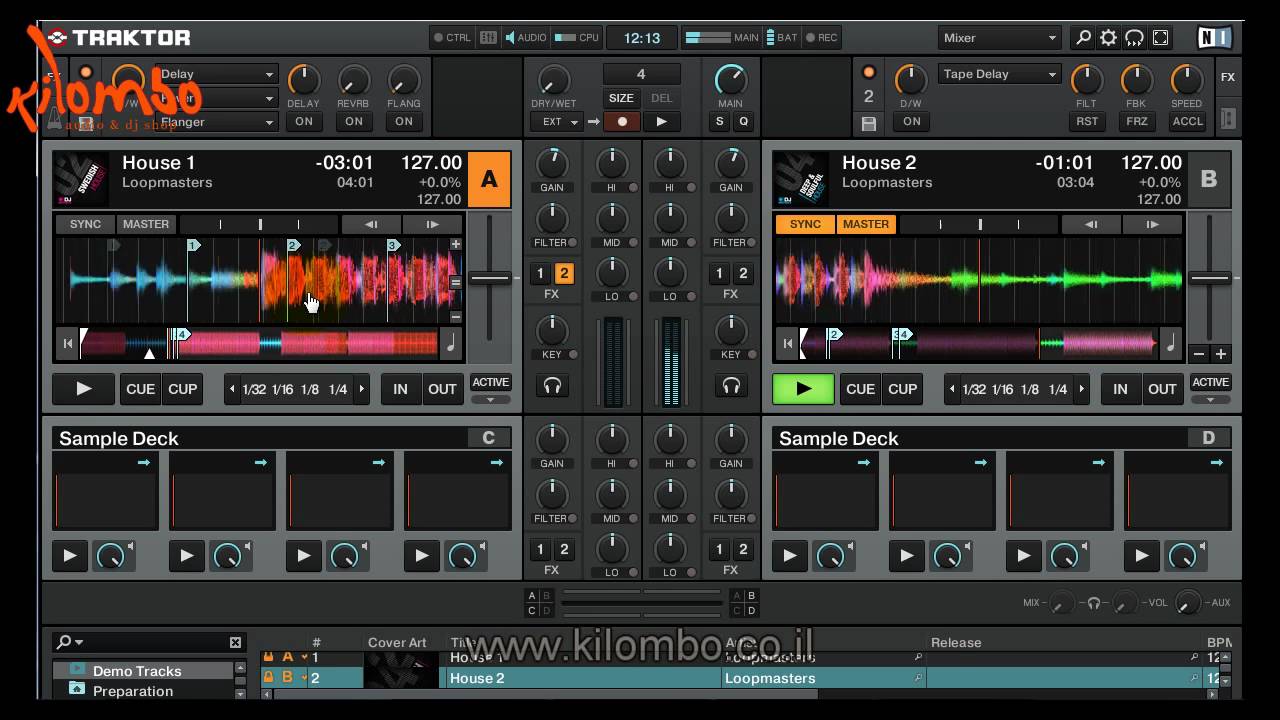Click Deck B tempo plus button
Image resolution: width=1280 pixels, height=720 pixels.
pyautogui.click(x=1220, y=354)
